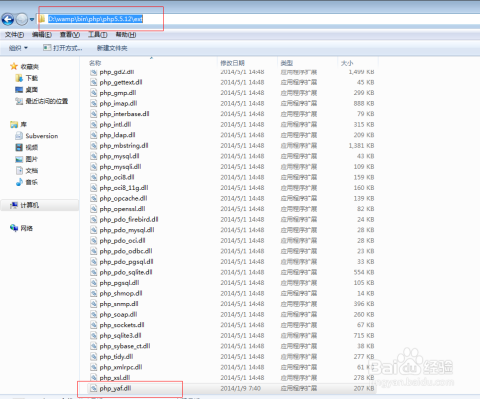Select php_pdo_odbc.dll file icon
480x399 pixels.
[x=94, y=251]
